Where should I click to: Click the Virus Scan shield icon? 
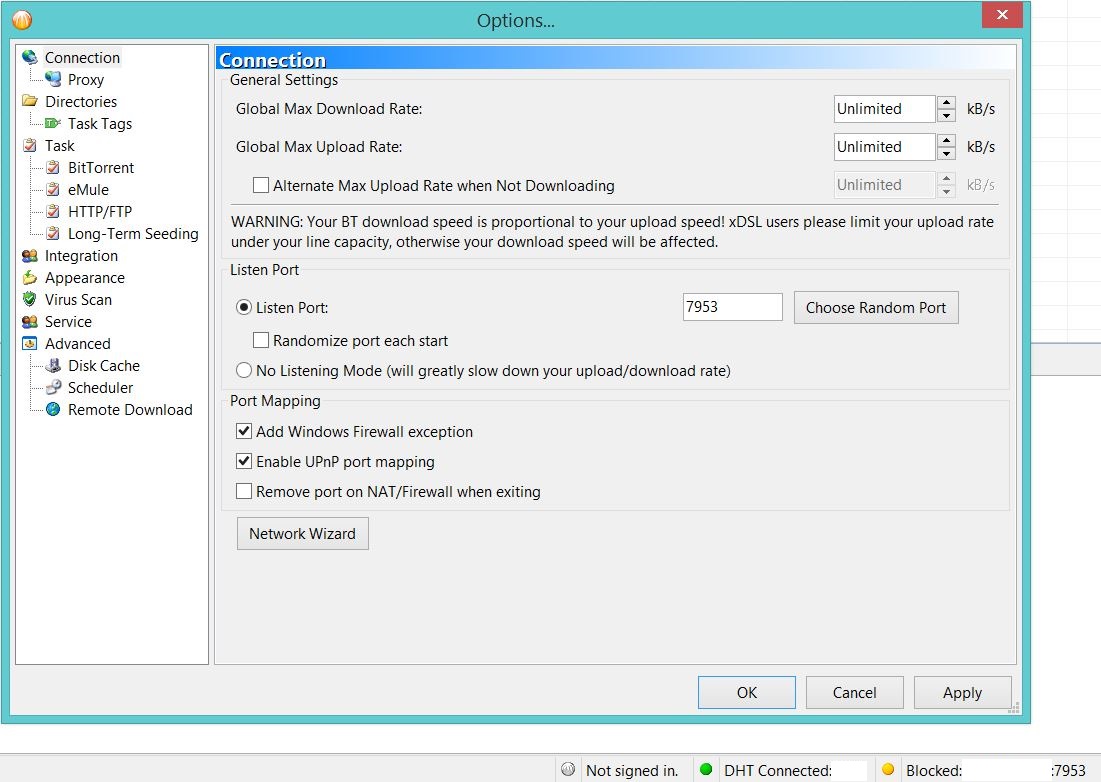[29, 300]
